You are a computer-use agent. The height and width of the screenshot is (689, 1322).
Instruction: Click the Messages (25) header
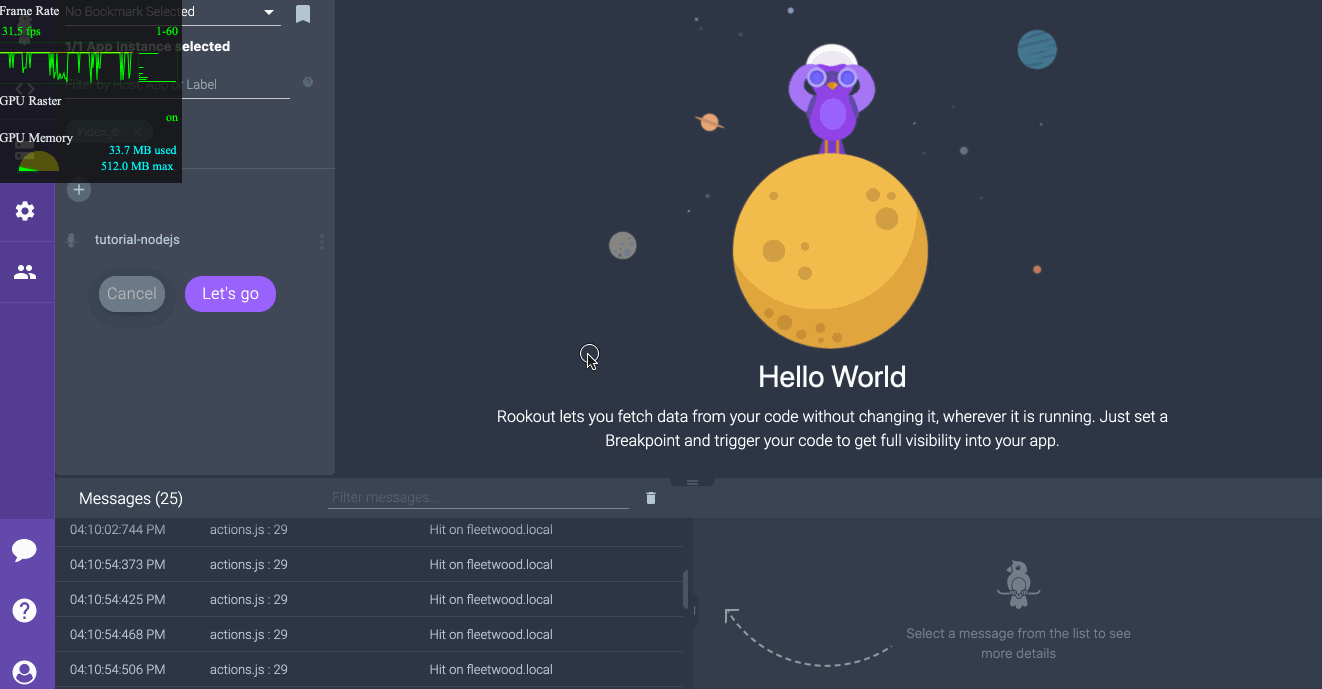pos(131,499)
